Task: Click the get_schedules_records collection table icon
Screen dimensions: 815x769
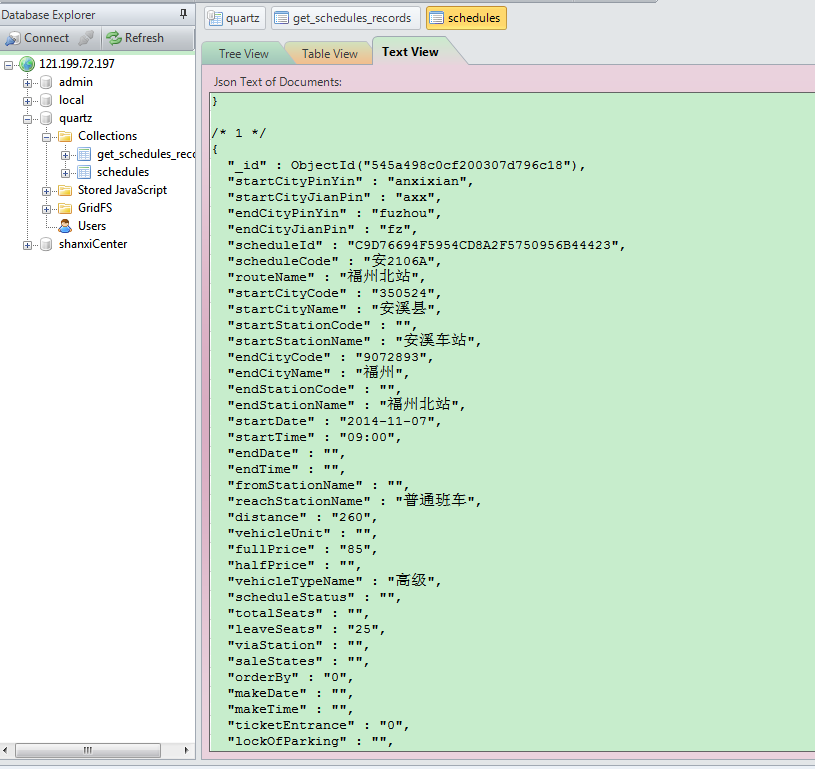Action: click(x=84, y=154)
